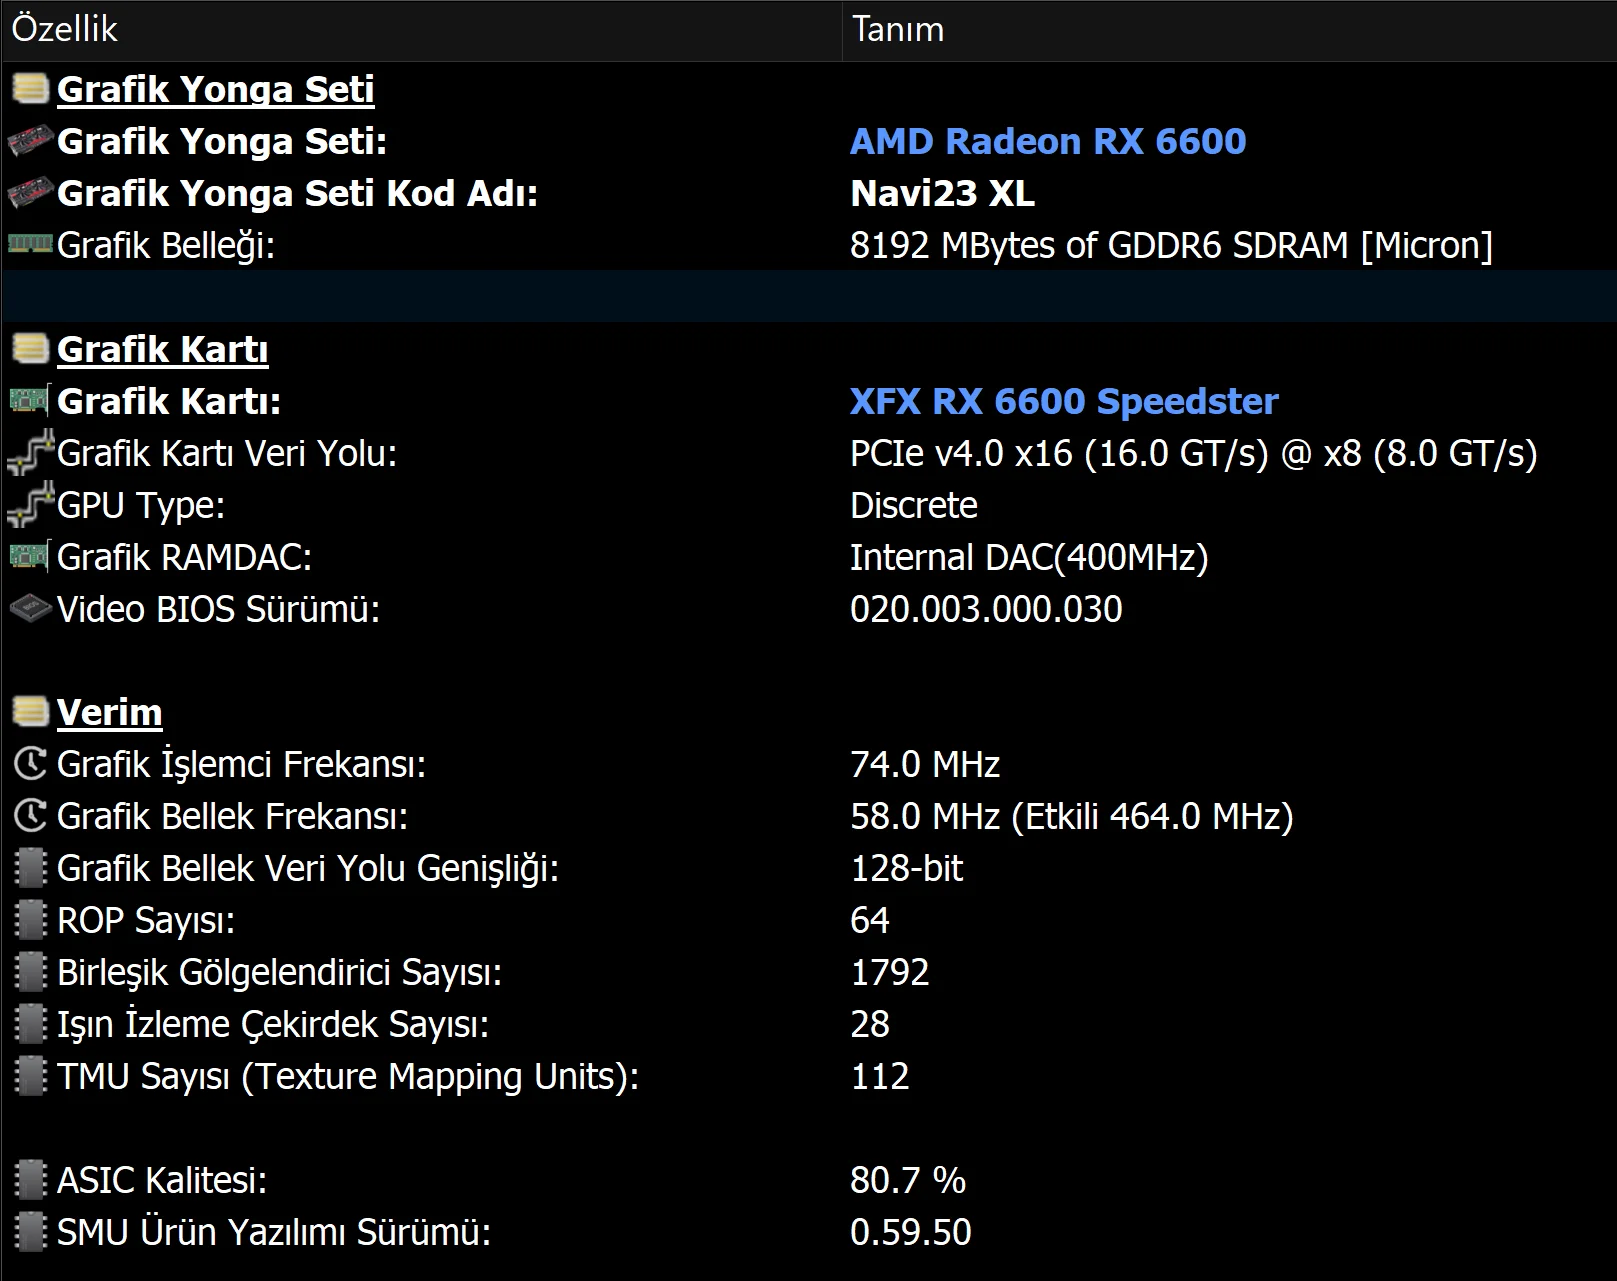Image resolution: width=1617 pixels, height=1281 pixels.
Task: Click the board icon beside Grafik RAMDAC
Action: [29, 557]
